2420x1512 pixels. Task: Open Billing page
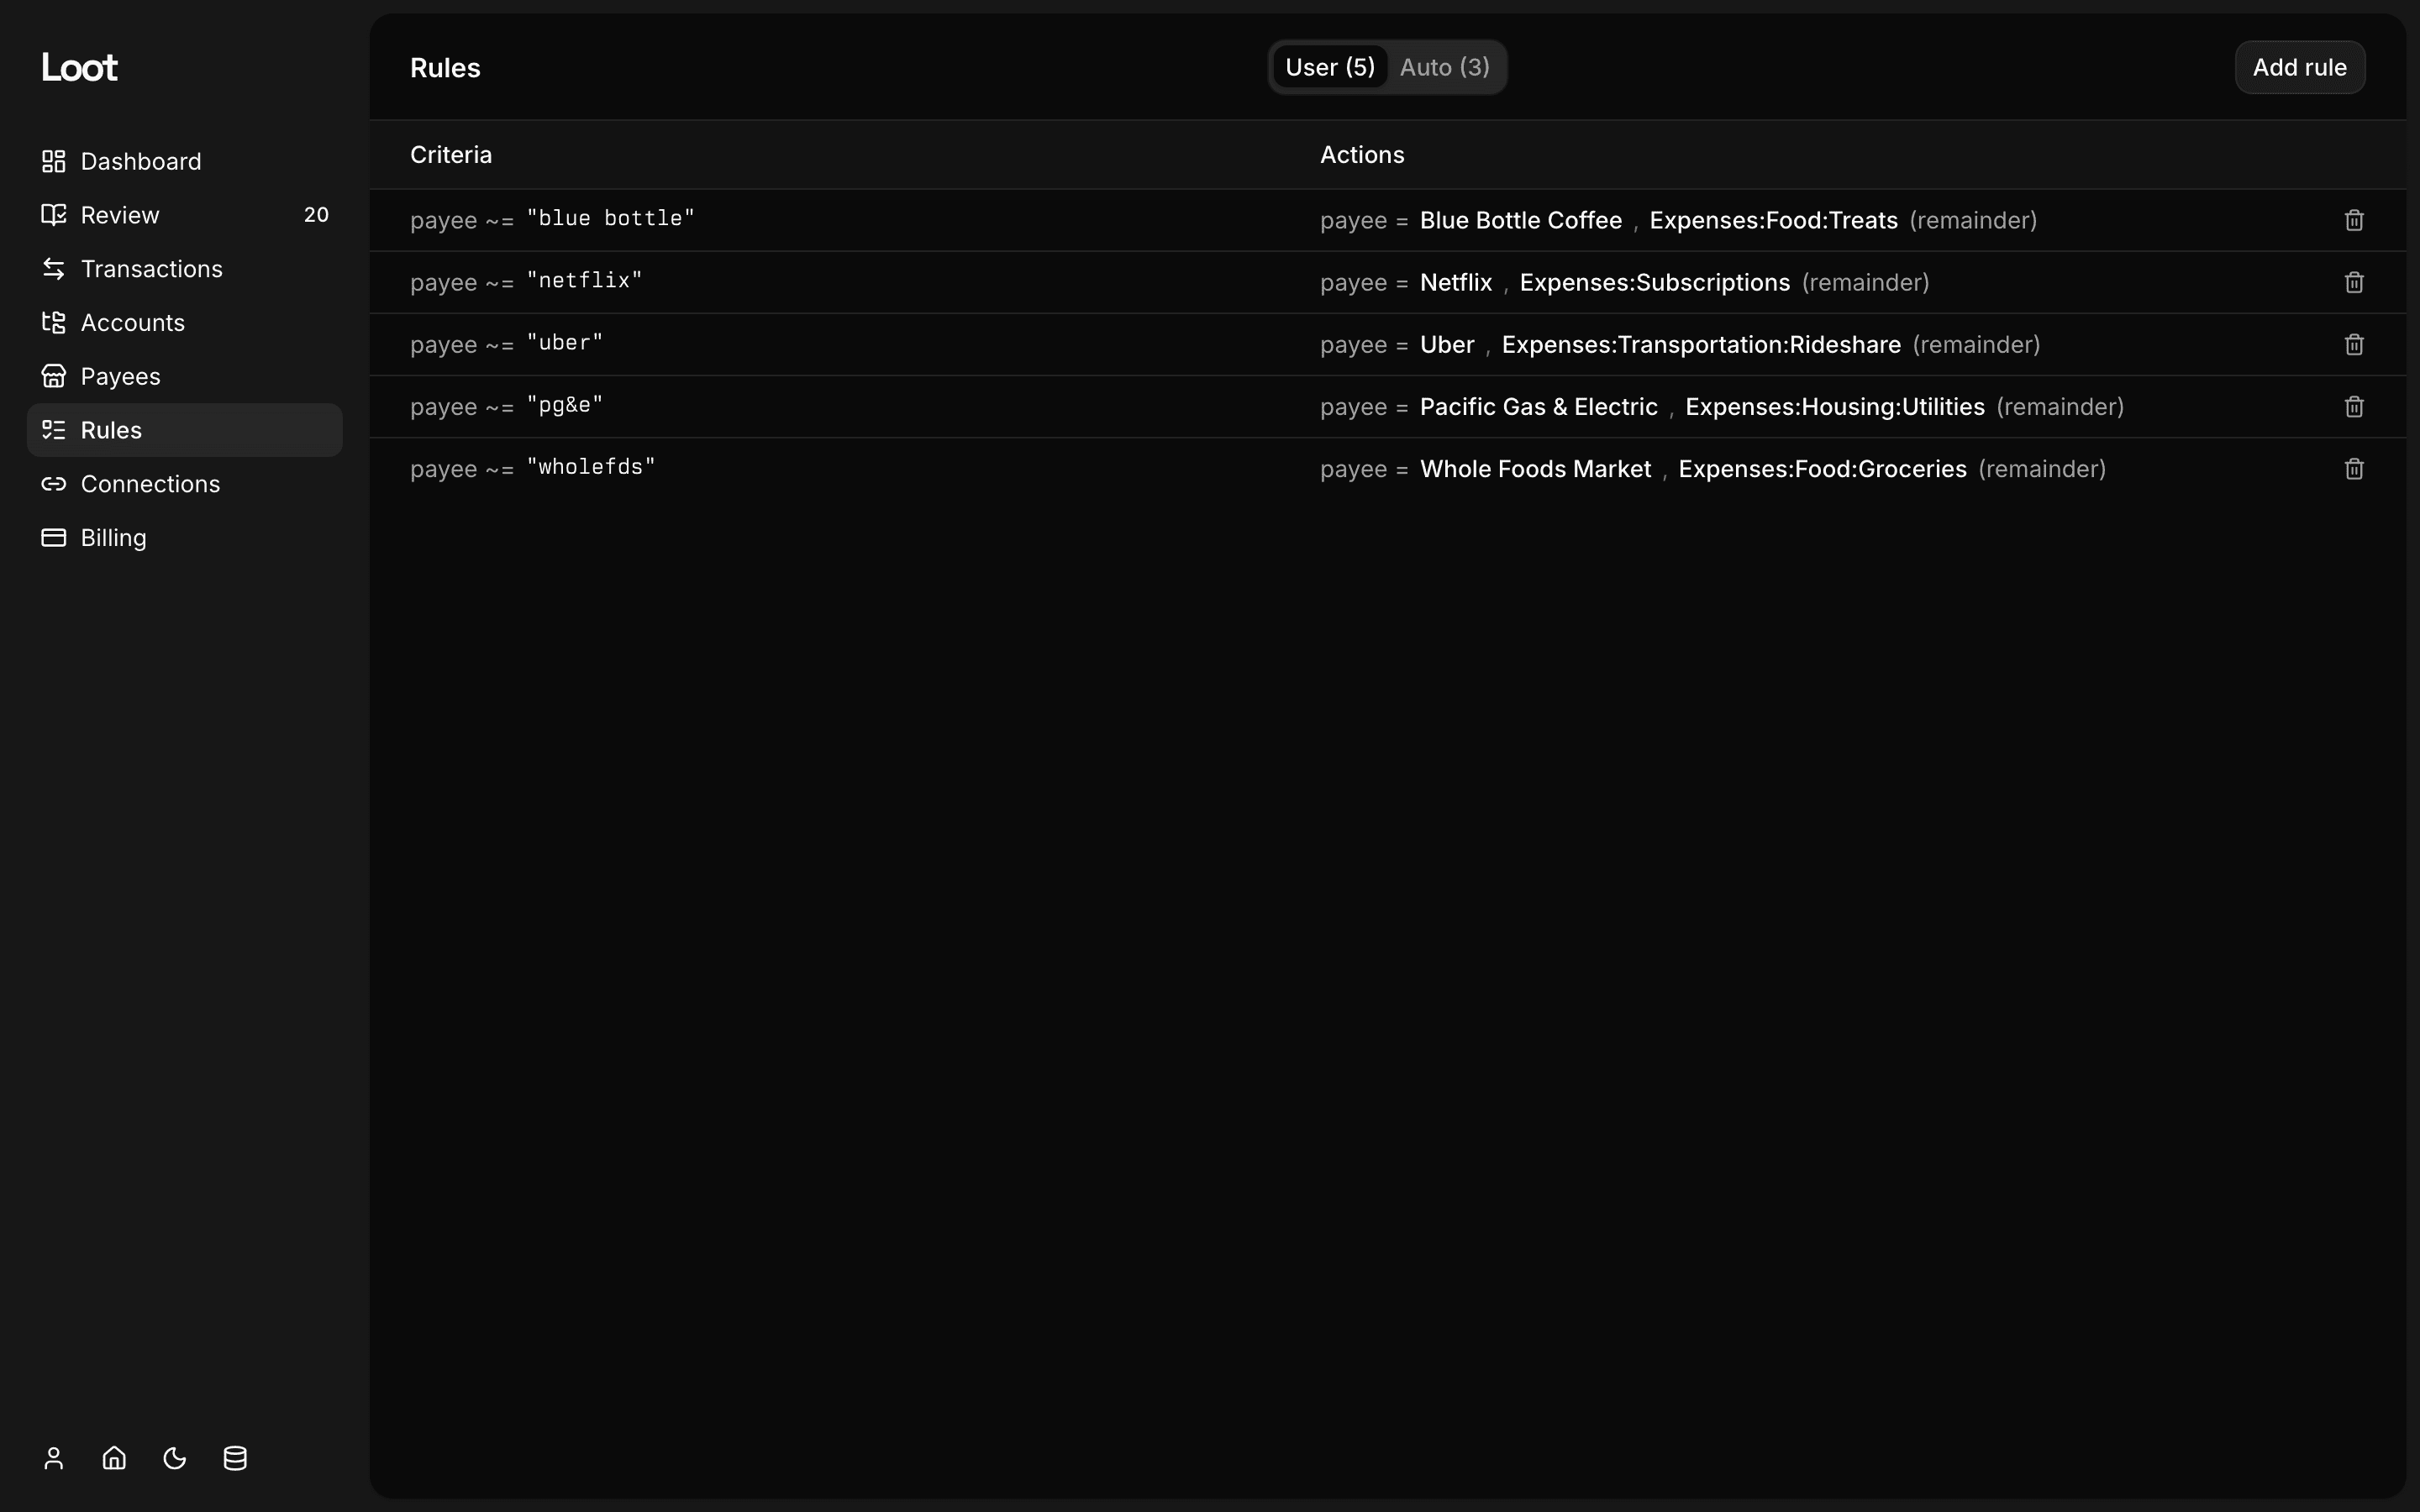185,538
